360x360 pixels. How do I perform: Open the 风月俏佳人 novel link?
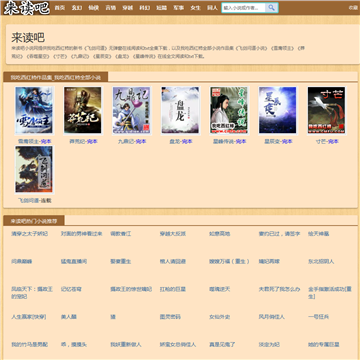click(272, 317)
